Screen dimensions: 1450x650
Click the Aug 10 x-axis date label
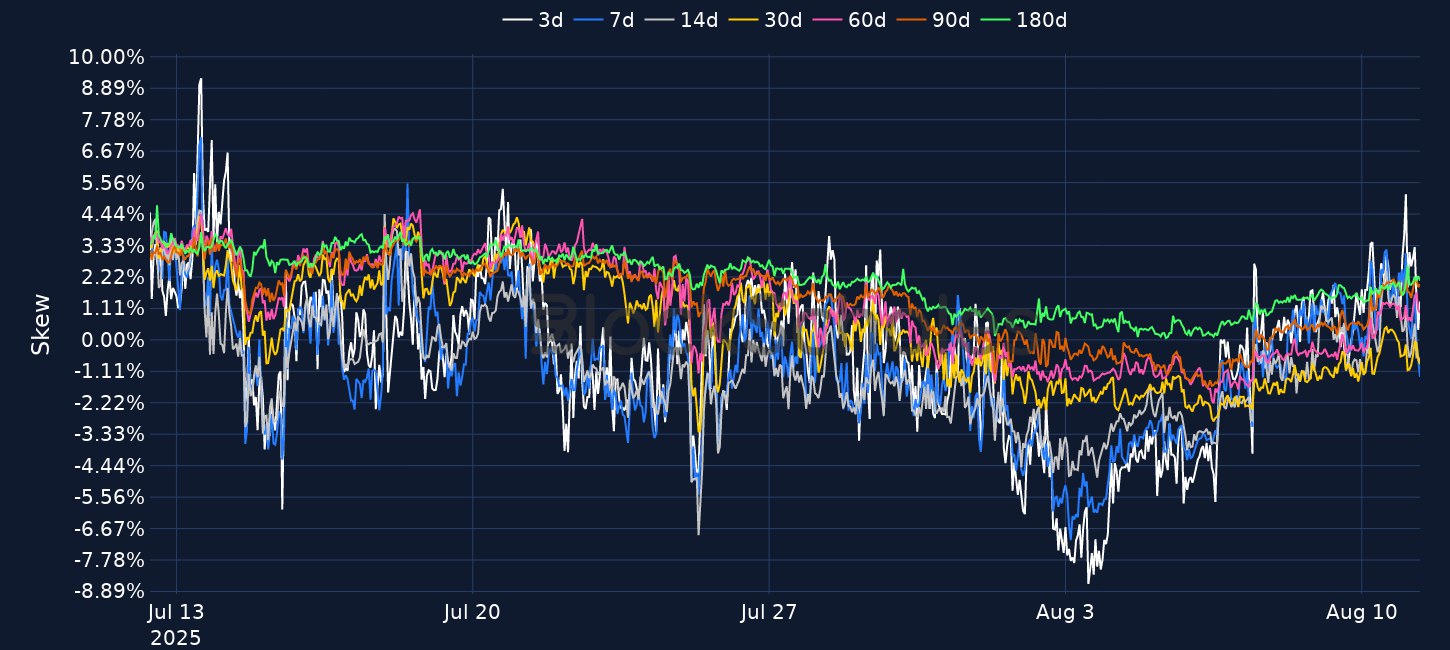tap(1361, 613)
